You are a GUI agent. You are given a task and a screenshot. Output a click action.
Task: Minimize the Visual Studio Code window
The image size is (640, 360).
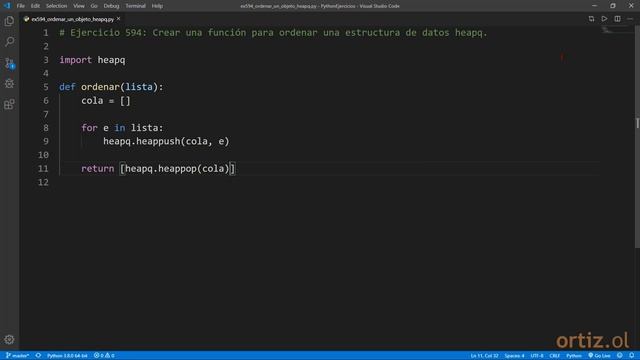(x=594, y=6)
